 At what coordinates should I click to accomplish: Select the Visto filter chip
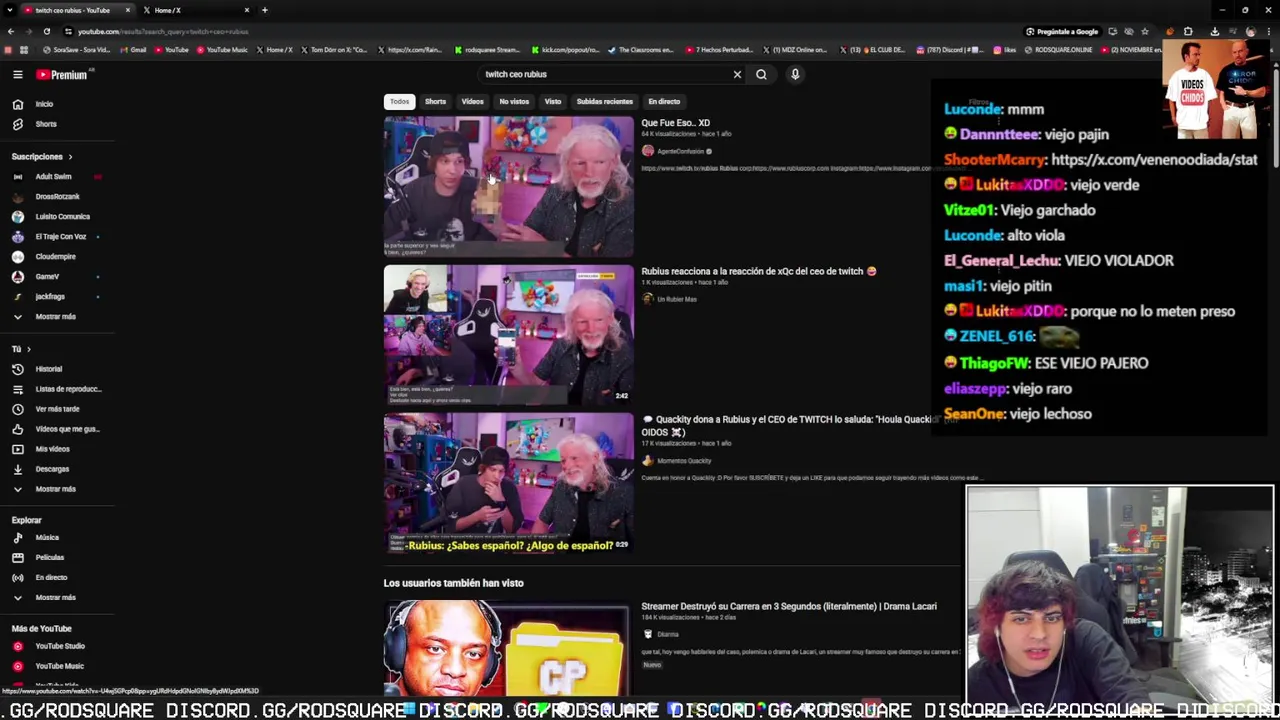(x=552, y=101)
